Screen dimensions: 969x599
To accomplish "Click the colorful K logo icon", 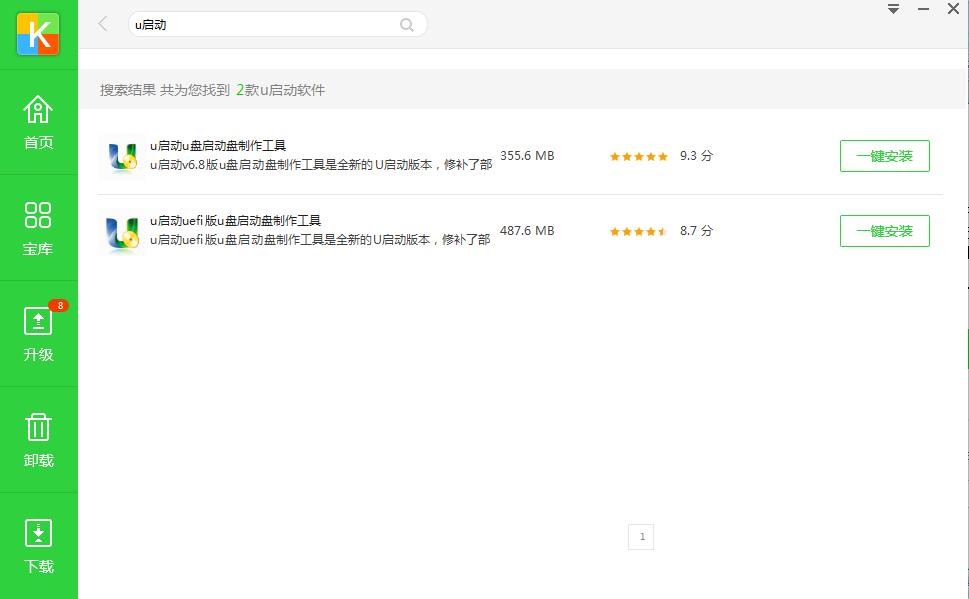I will [38, 34].
